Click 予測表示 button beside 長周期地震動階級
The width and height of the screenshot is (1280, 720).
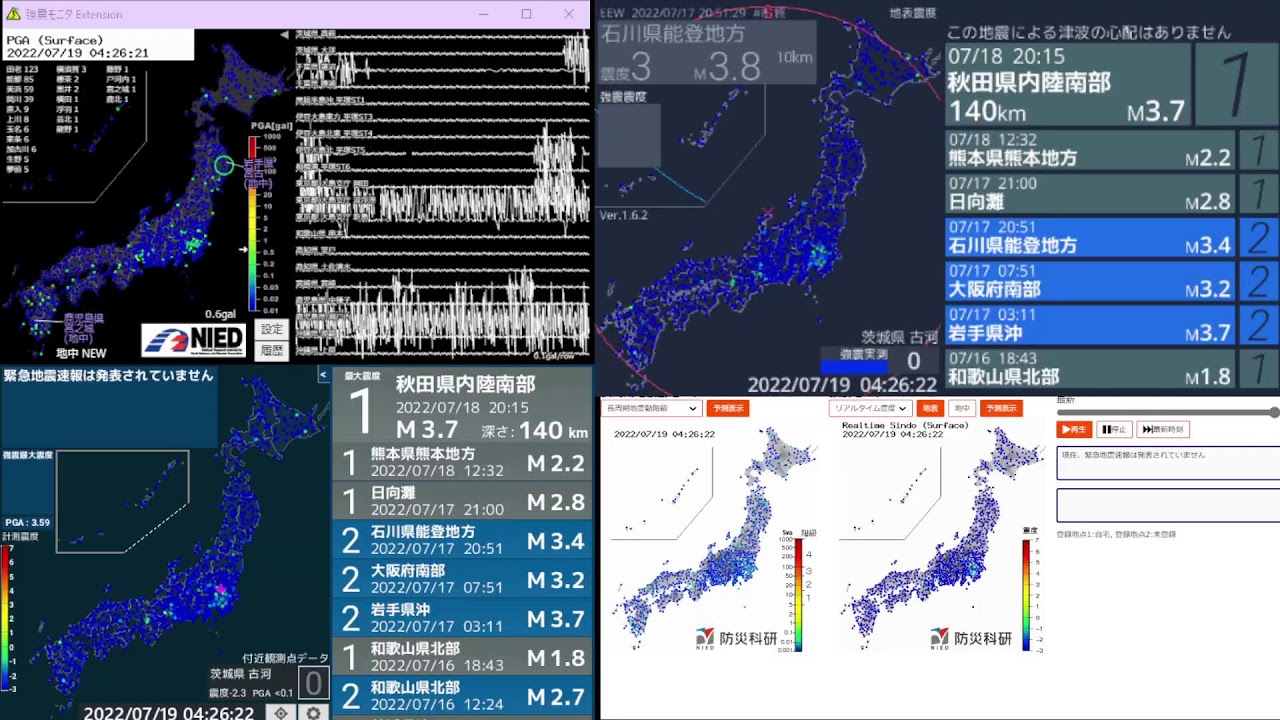[x=727, y=408]
